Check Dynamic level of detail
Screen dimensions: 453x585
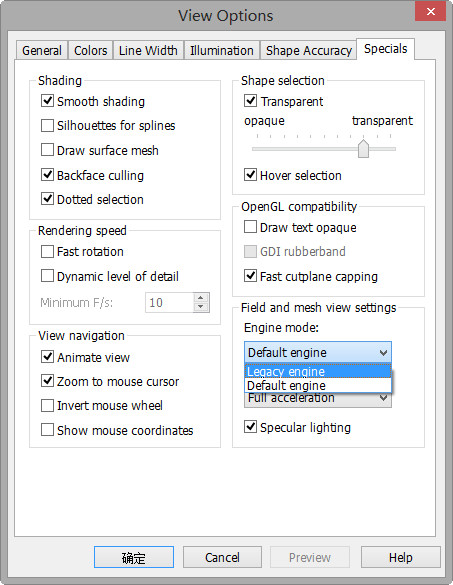[x=47, y=276]
